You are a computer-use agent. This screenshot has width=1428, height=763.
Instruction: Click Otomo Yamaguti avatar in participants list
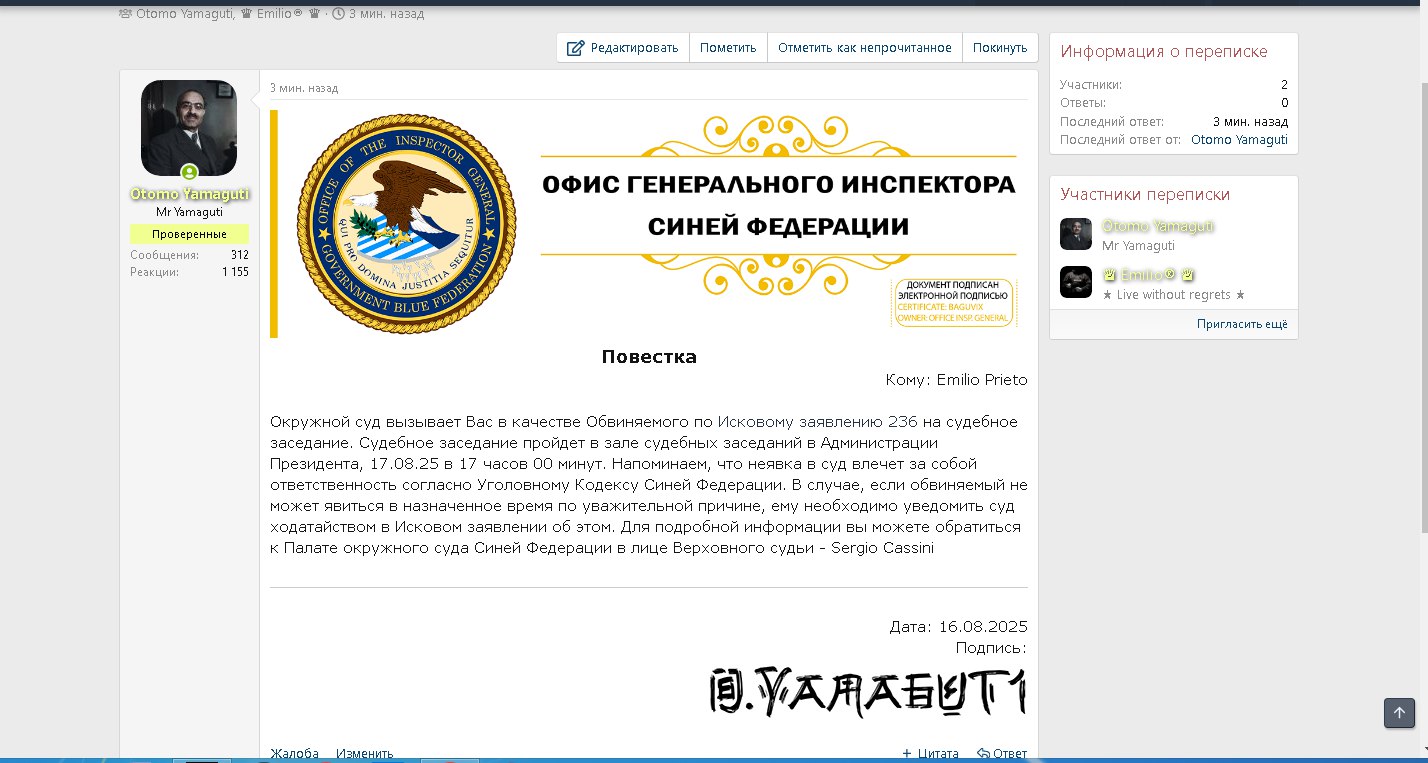click(1076, 234)
